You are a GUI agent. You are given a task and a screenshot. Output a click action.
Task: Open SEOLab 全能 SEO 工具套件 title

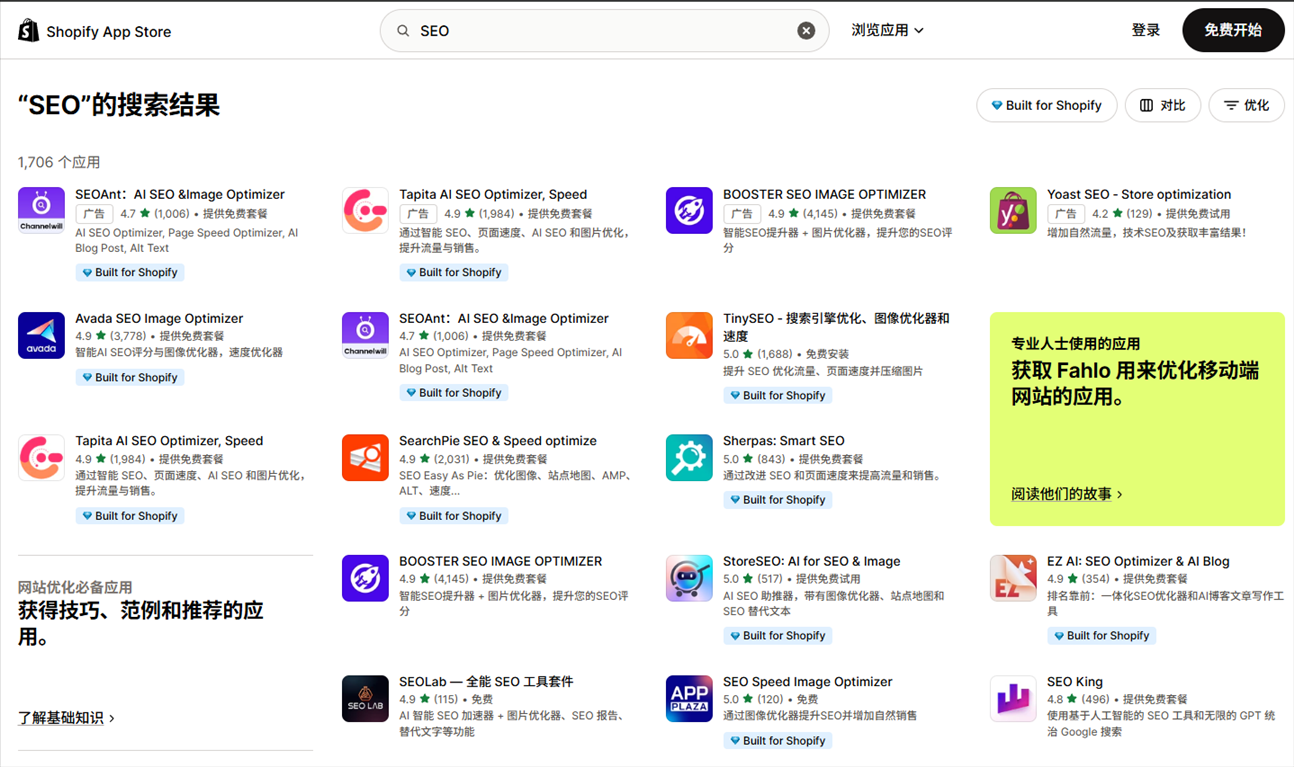coord(486,682)
